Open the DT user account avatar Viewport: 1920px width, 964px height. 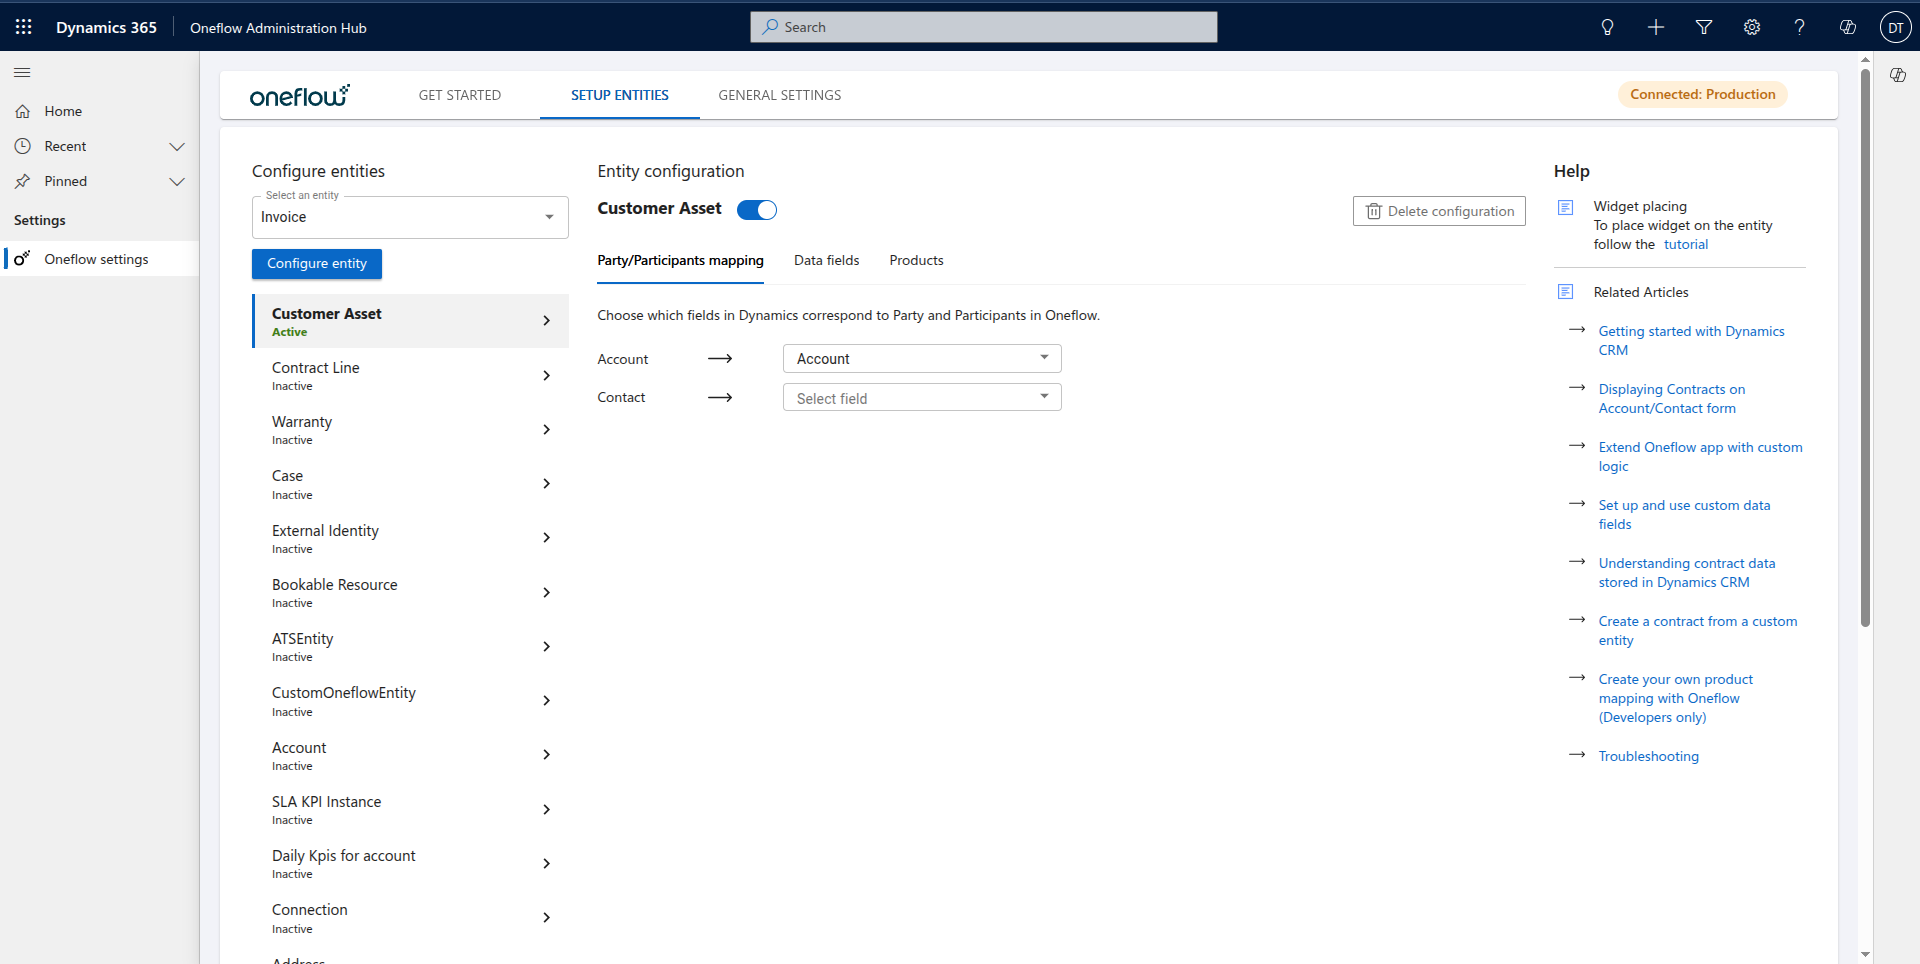1895,27
